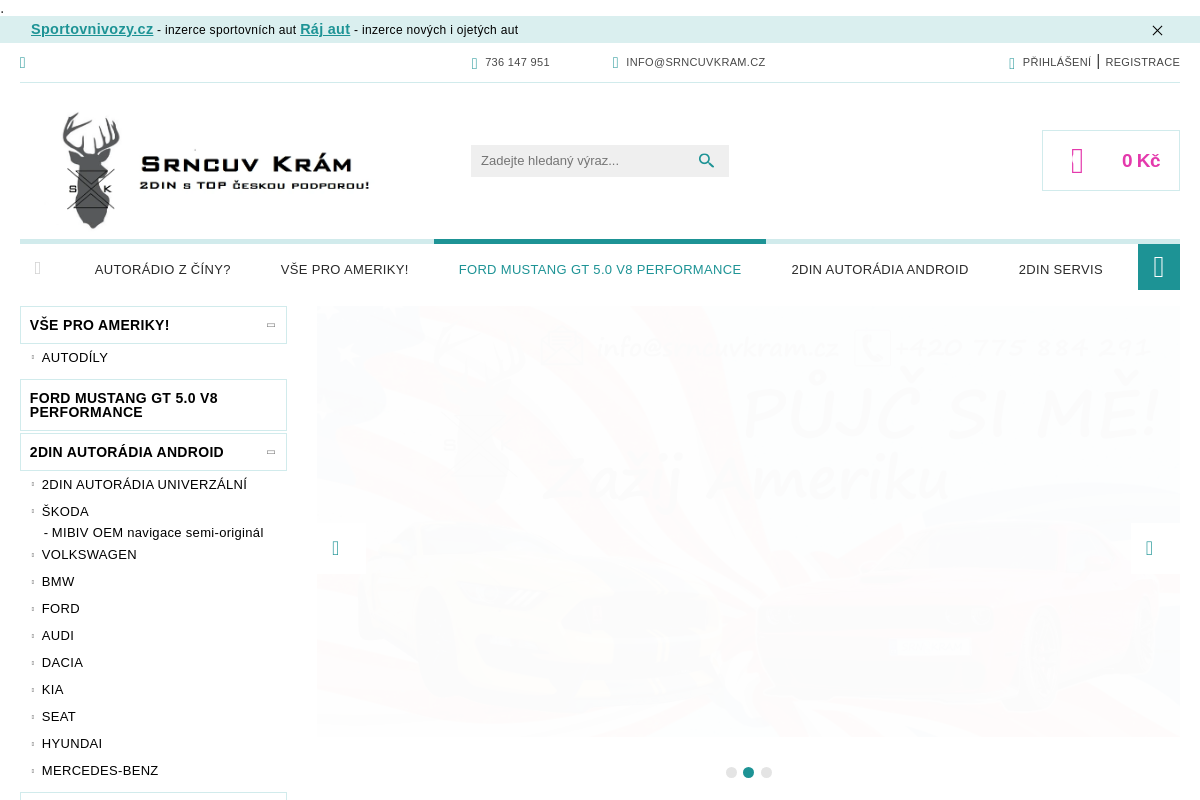Viewport: 1200px width, 800px height.
Task: Advance to next carousel slide
Action: click(x=1149, y=548)
